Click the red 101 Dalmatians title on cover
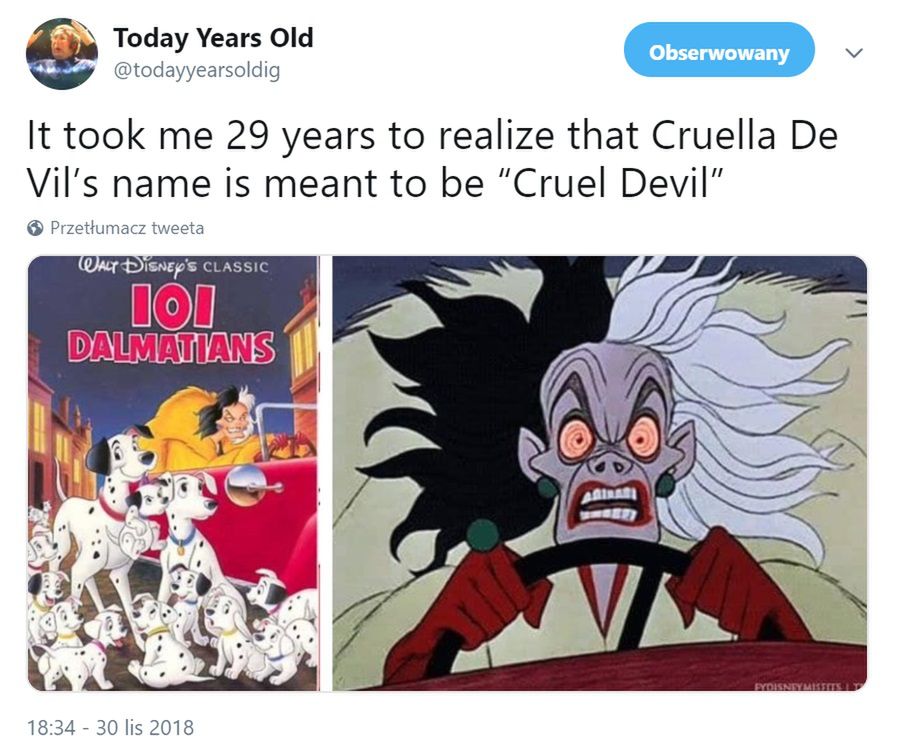The image size is (905, 751). tap(171, 325)
